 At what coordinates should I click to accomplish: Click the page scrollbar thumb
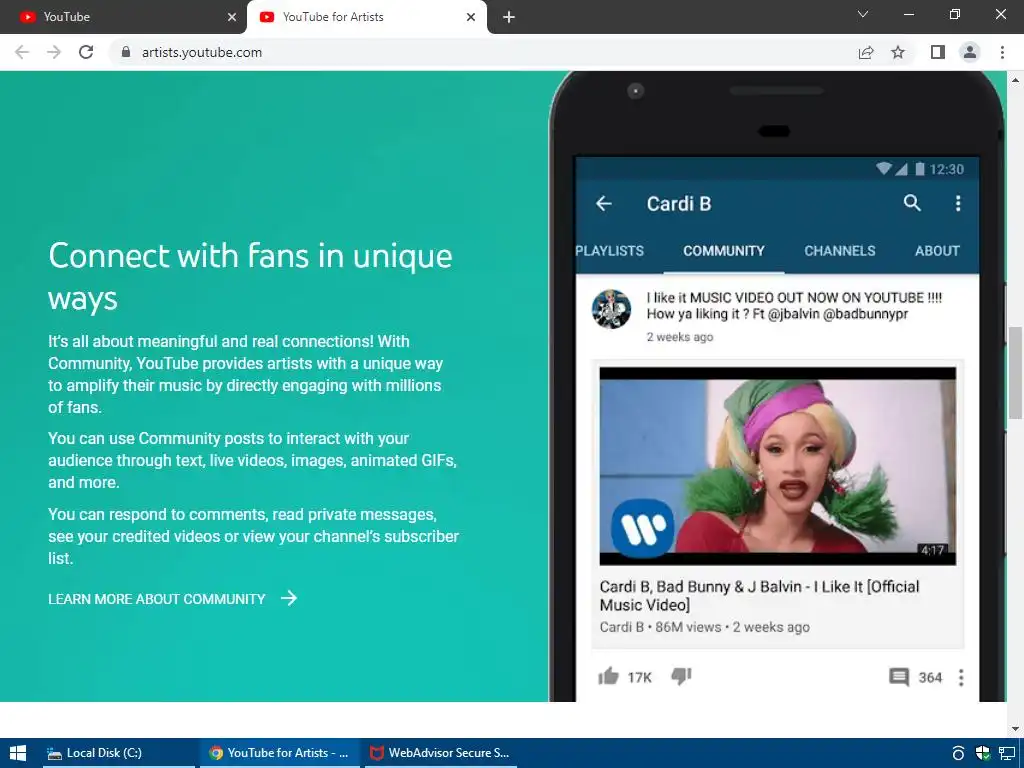pyautogui.click(x=1015, y=372)
